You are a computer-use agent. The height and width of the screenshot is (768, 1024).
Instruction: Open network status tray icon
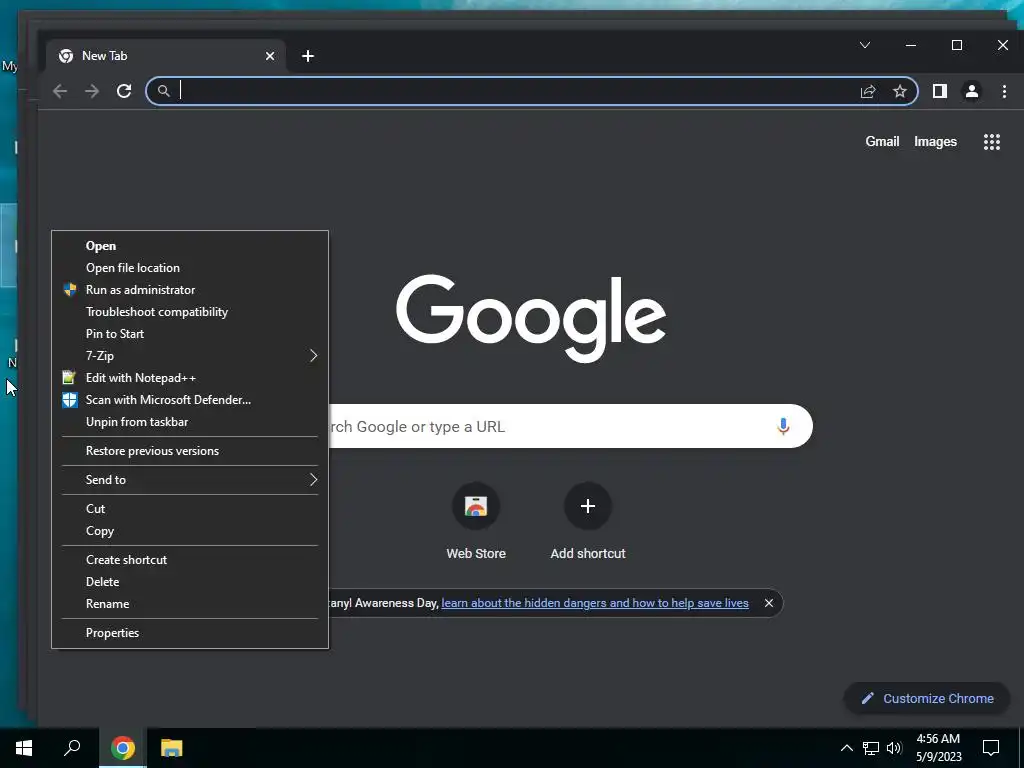coord(871,748)
